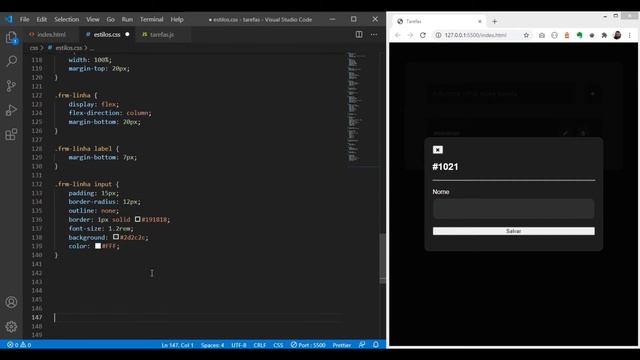This screenshot has width=640, height=360.
Task: Click the Prettier status item
Action: tap(342, 345)
